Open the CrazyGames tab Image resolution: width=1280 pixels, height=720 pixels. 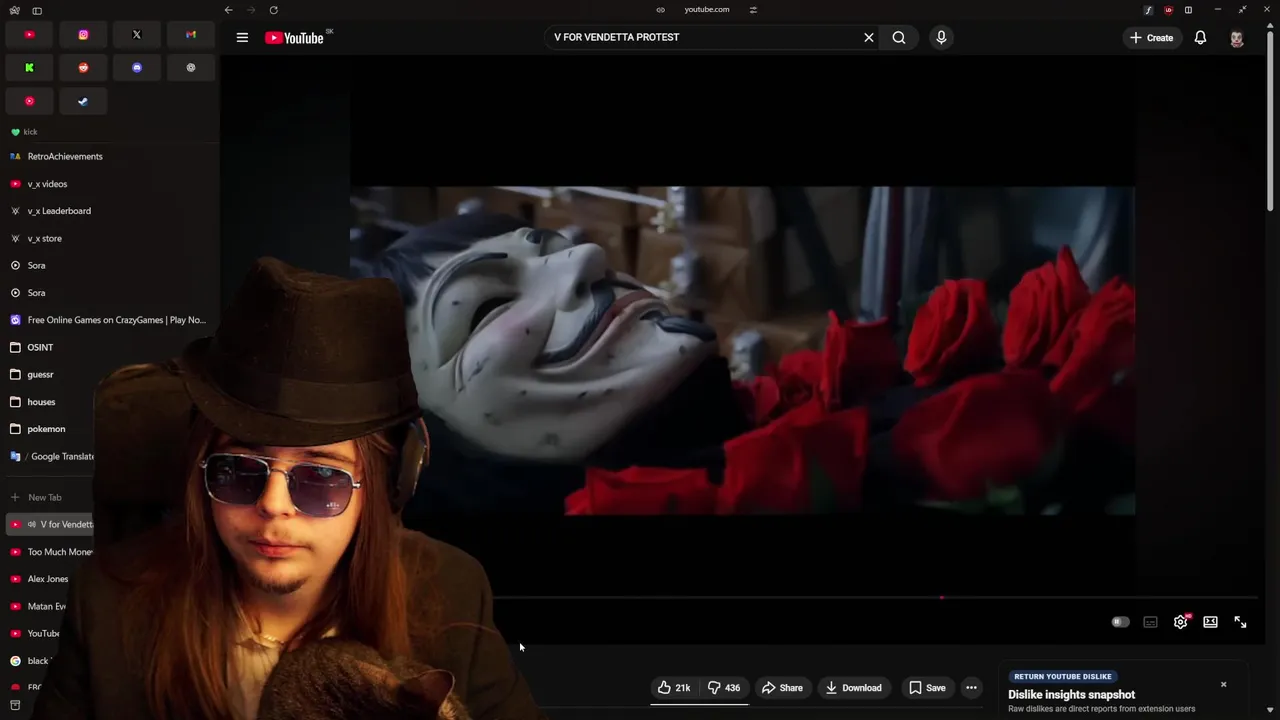[110, 320]
